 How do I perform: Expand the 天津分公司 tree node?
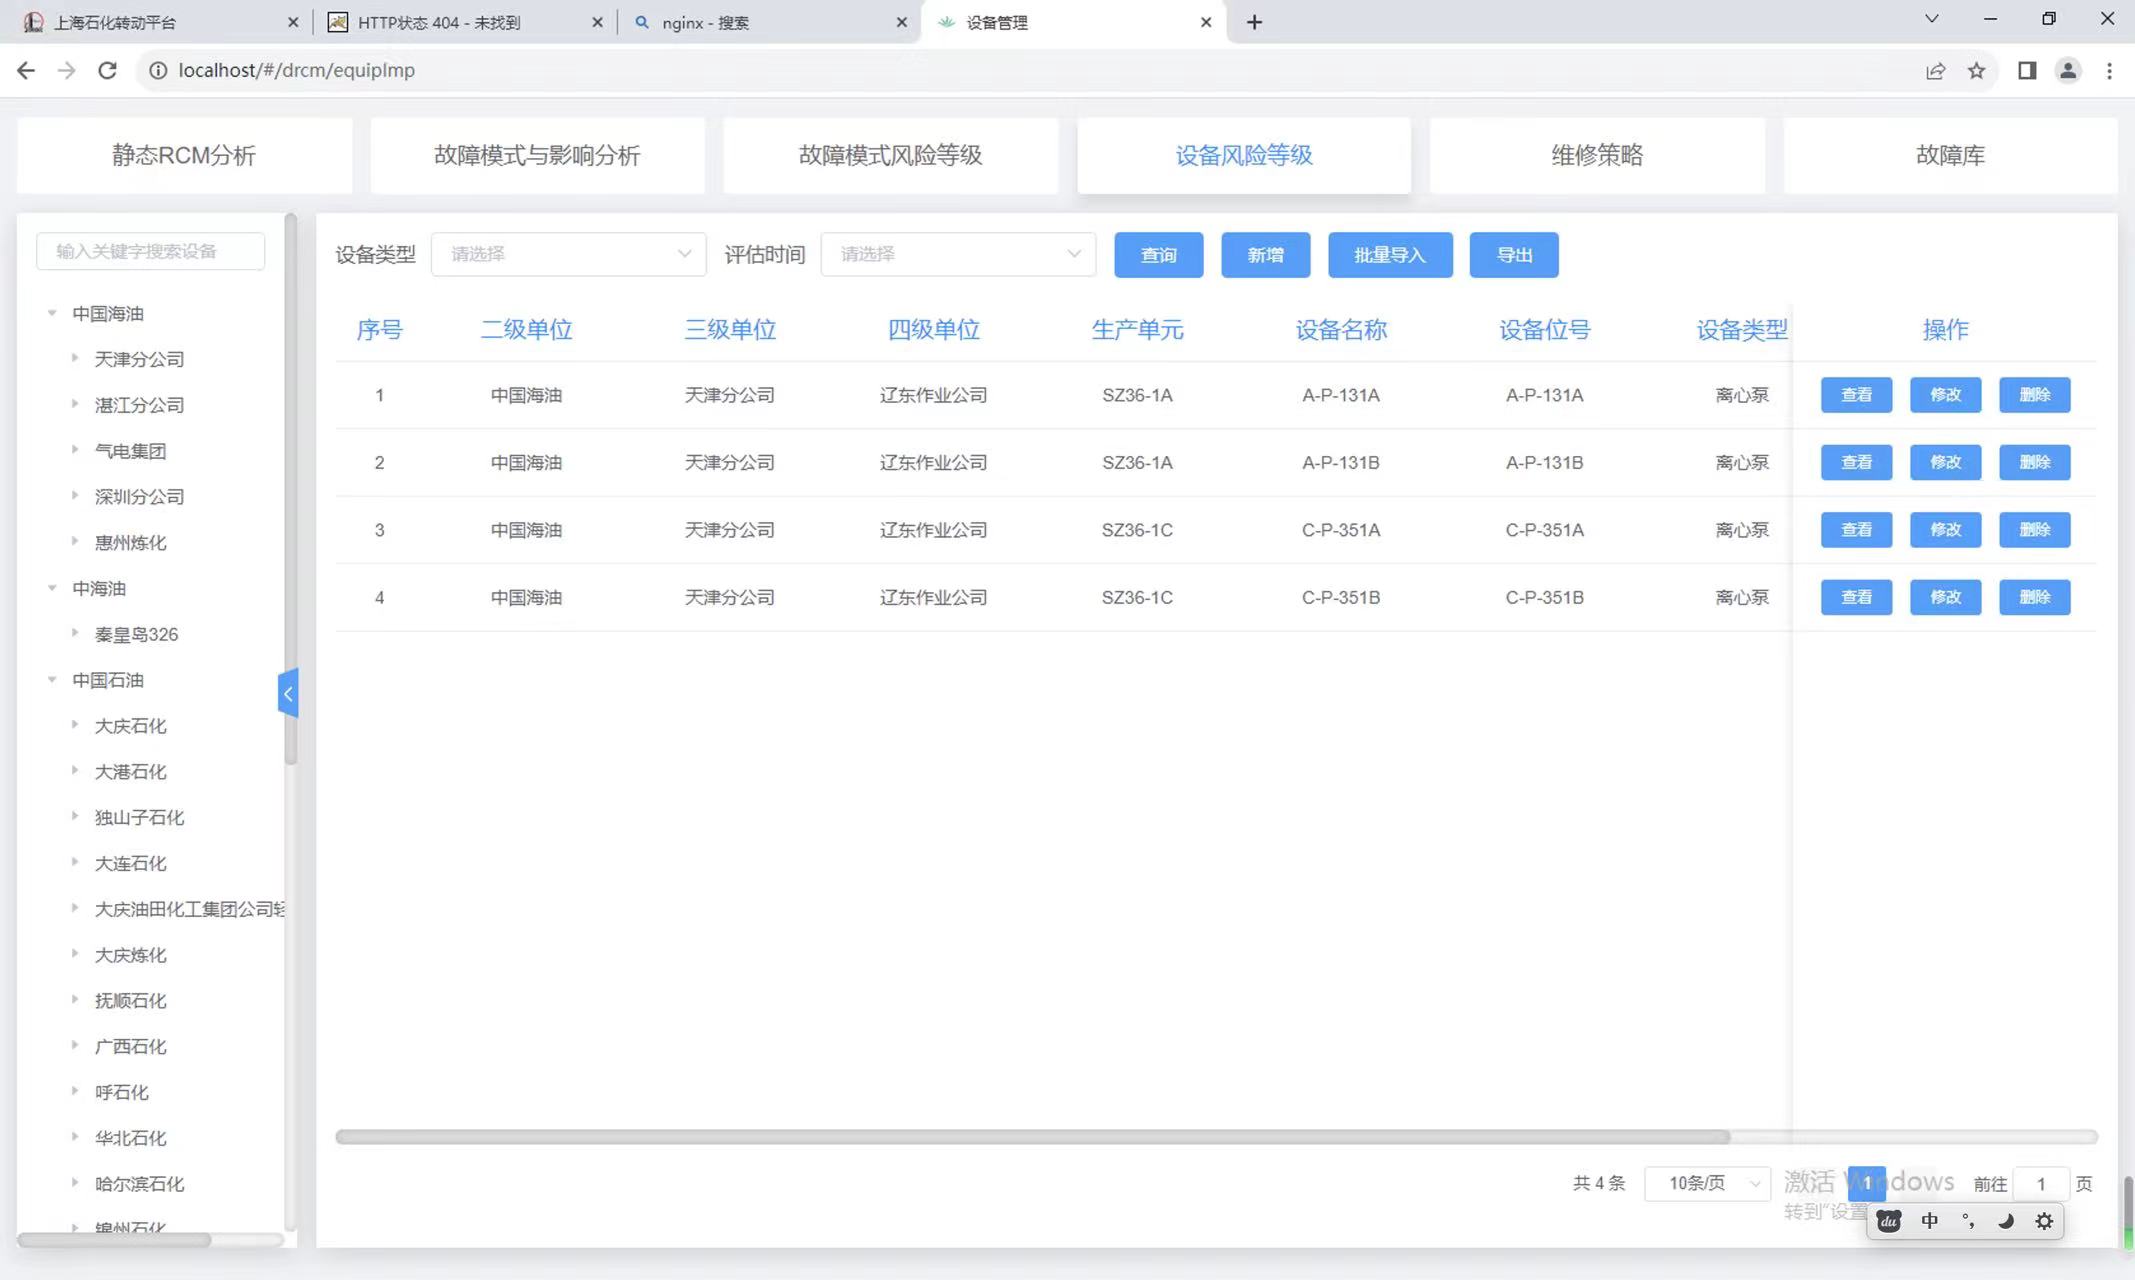75,358
